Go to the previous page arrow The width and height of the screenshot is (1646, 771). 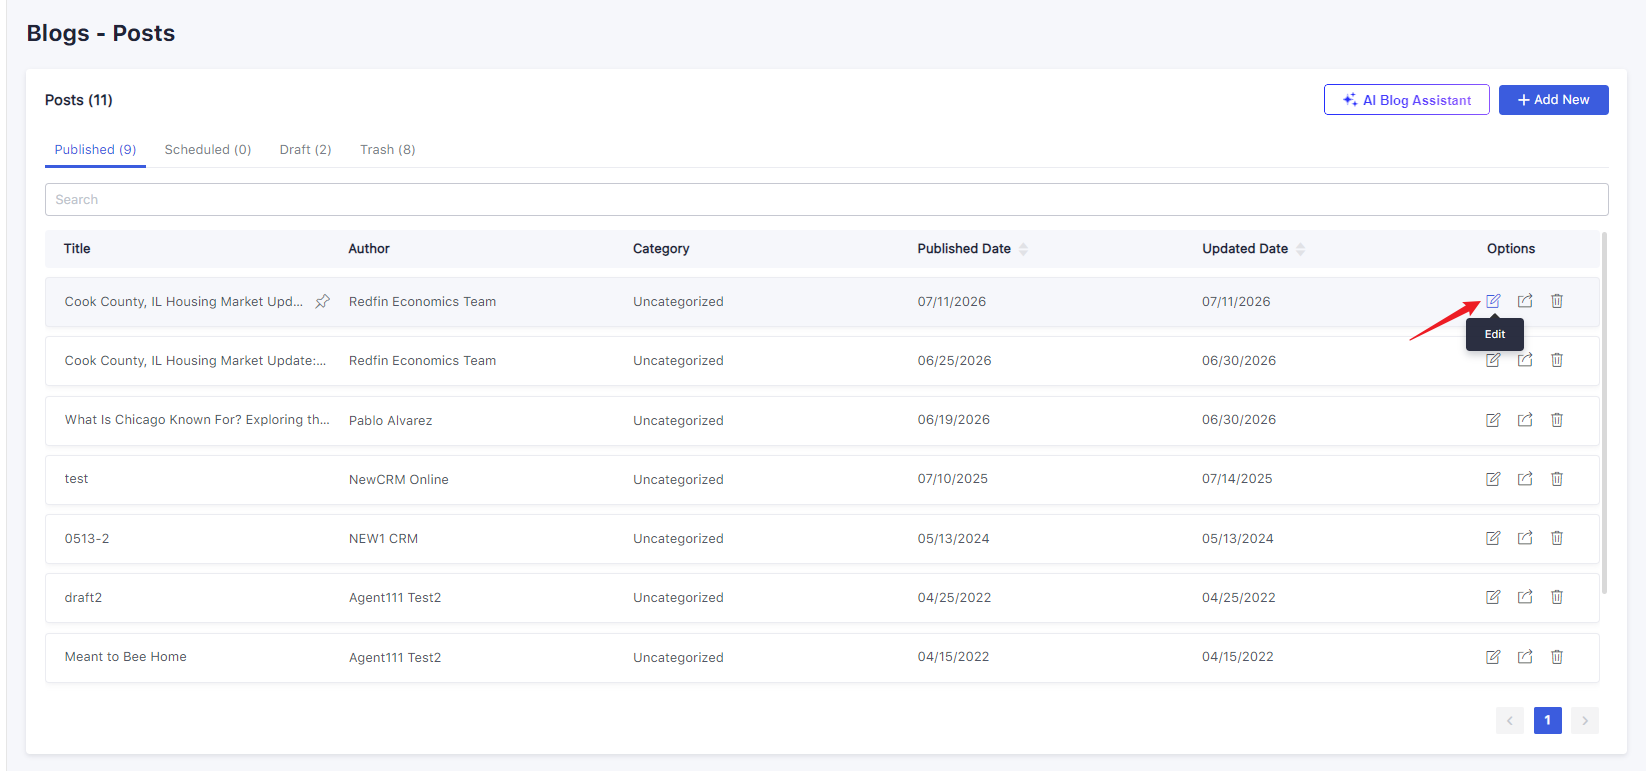coord(1510,720)
